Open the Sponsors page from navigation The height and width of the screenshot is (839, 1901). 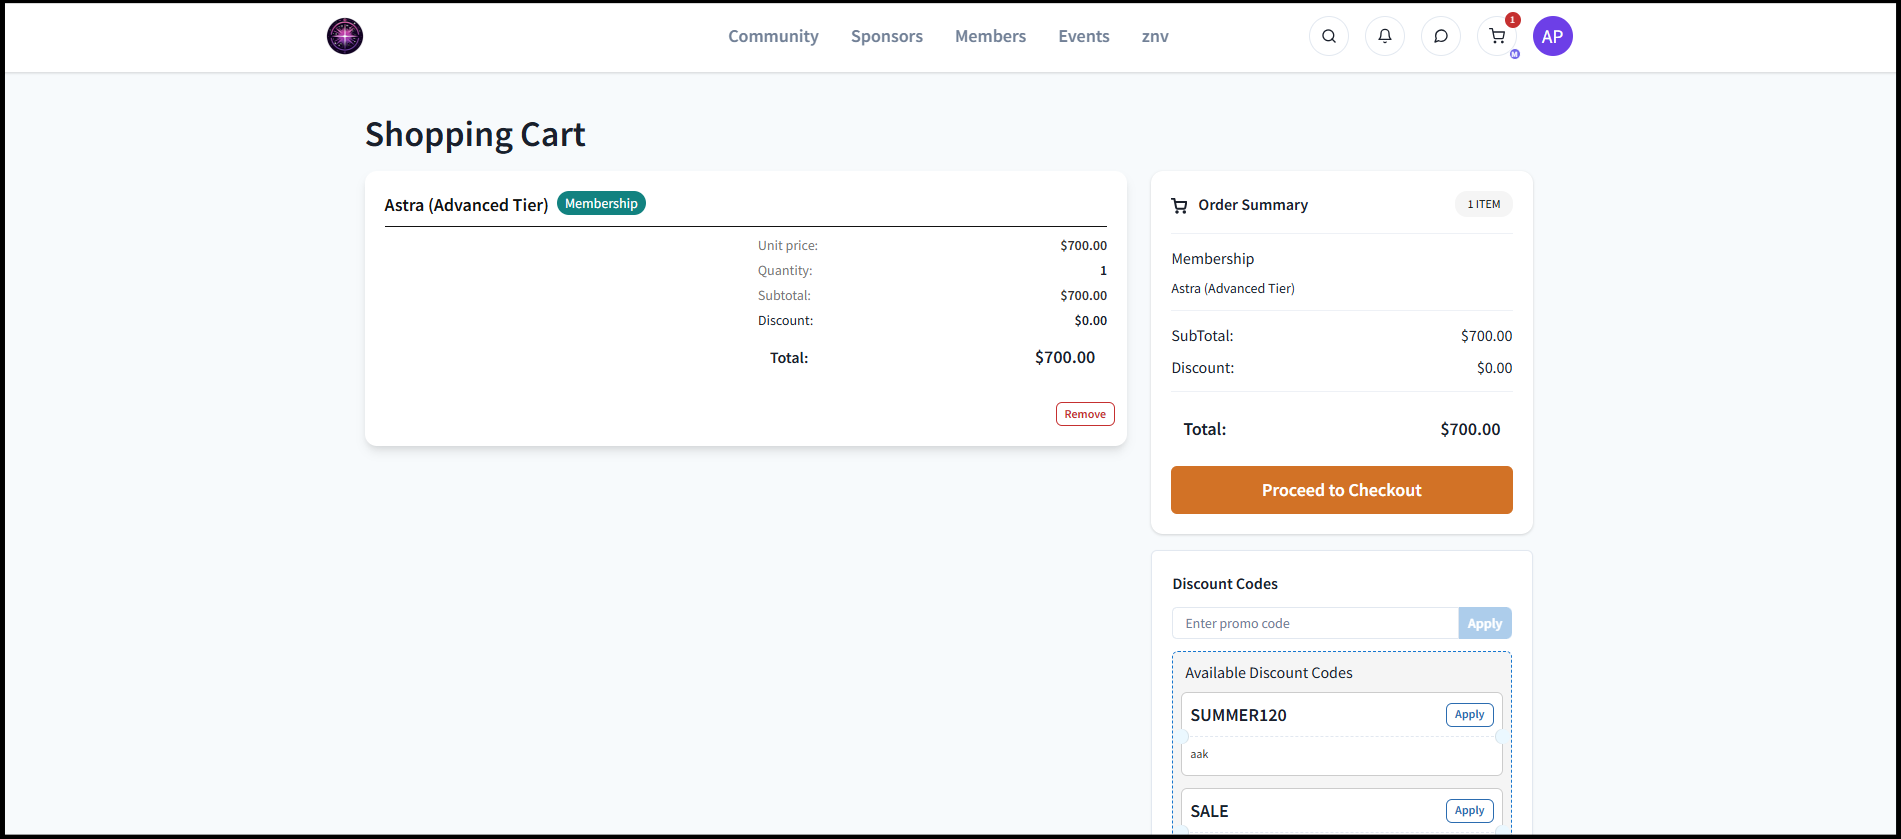886,36
